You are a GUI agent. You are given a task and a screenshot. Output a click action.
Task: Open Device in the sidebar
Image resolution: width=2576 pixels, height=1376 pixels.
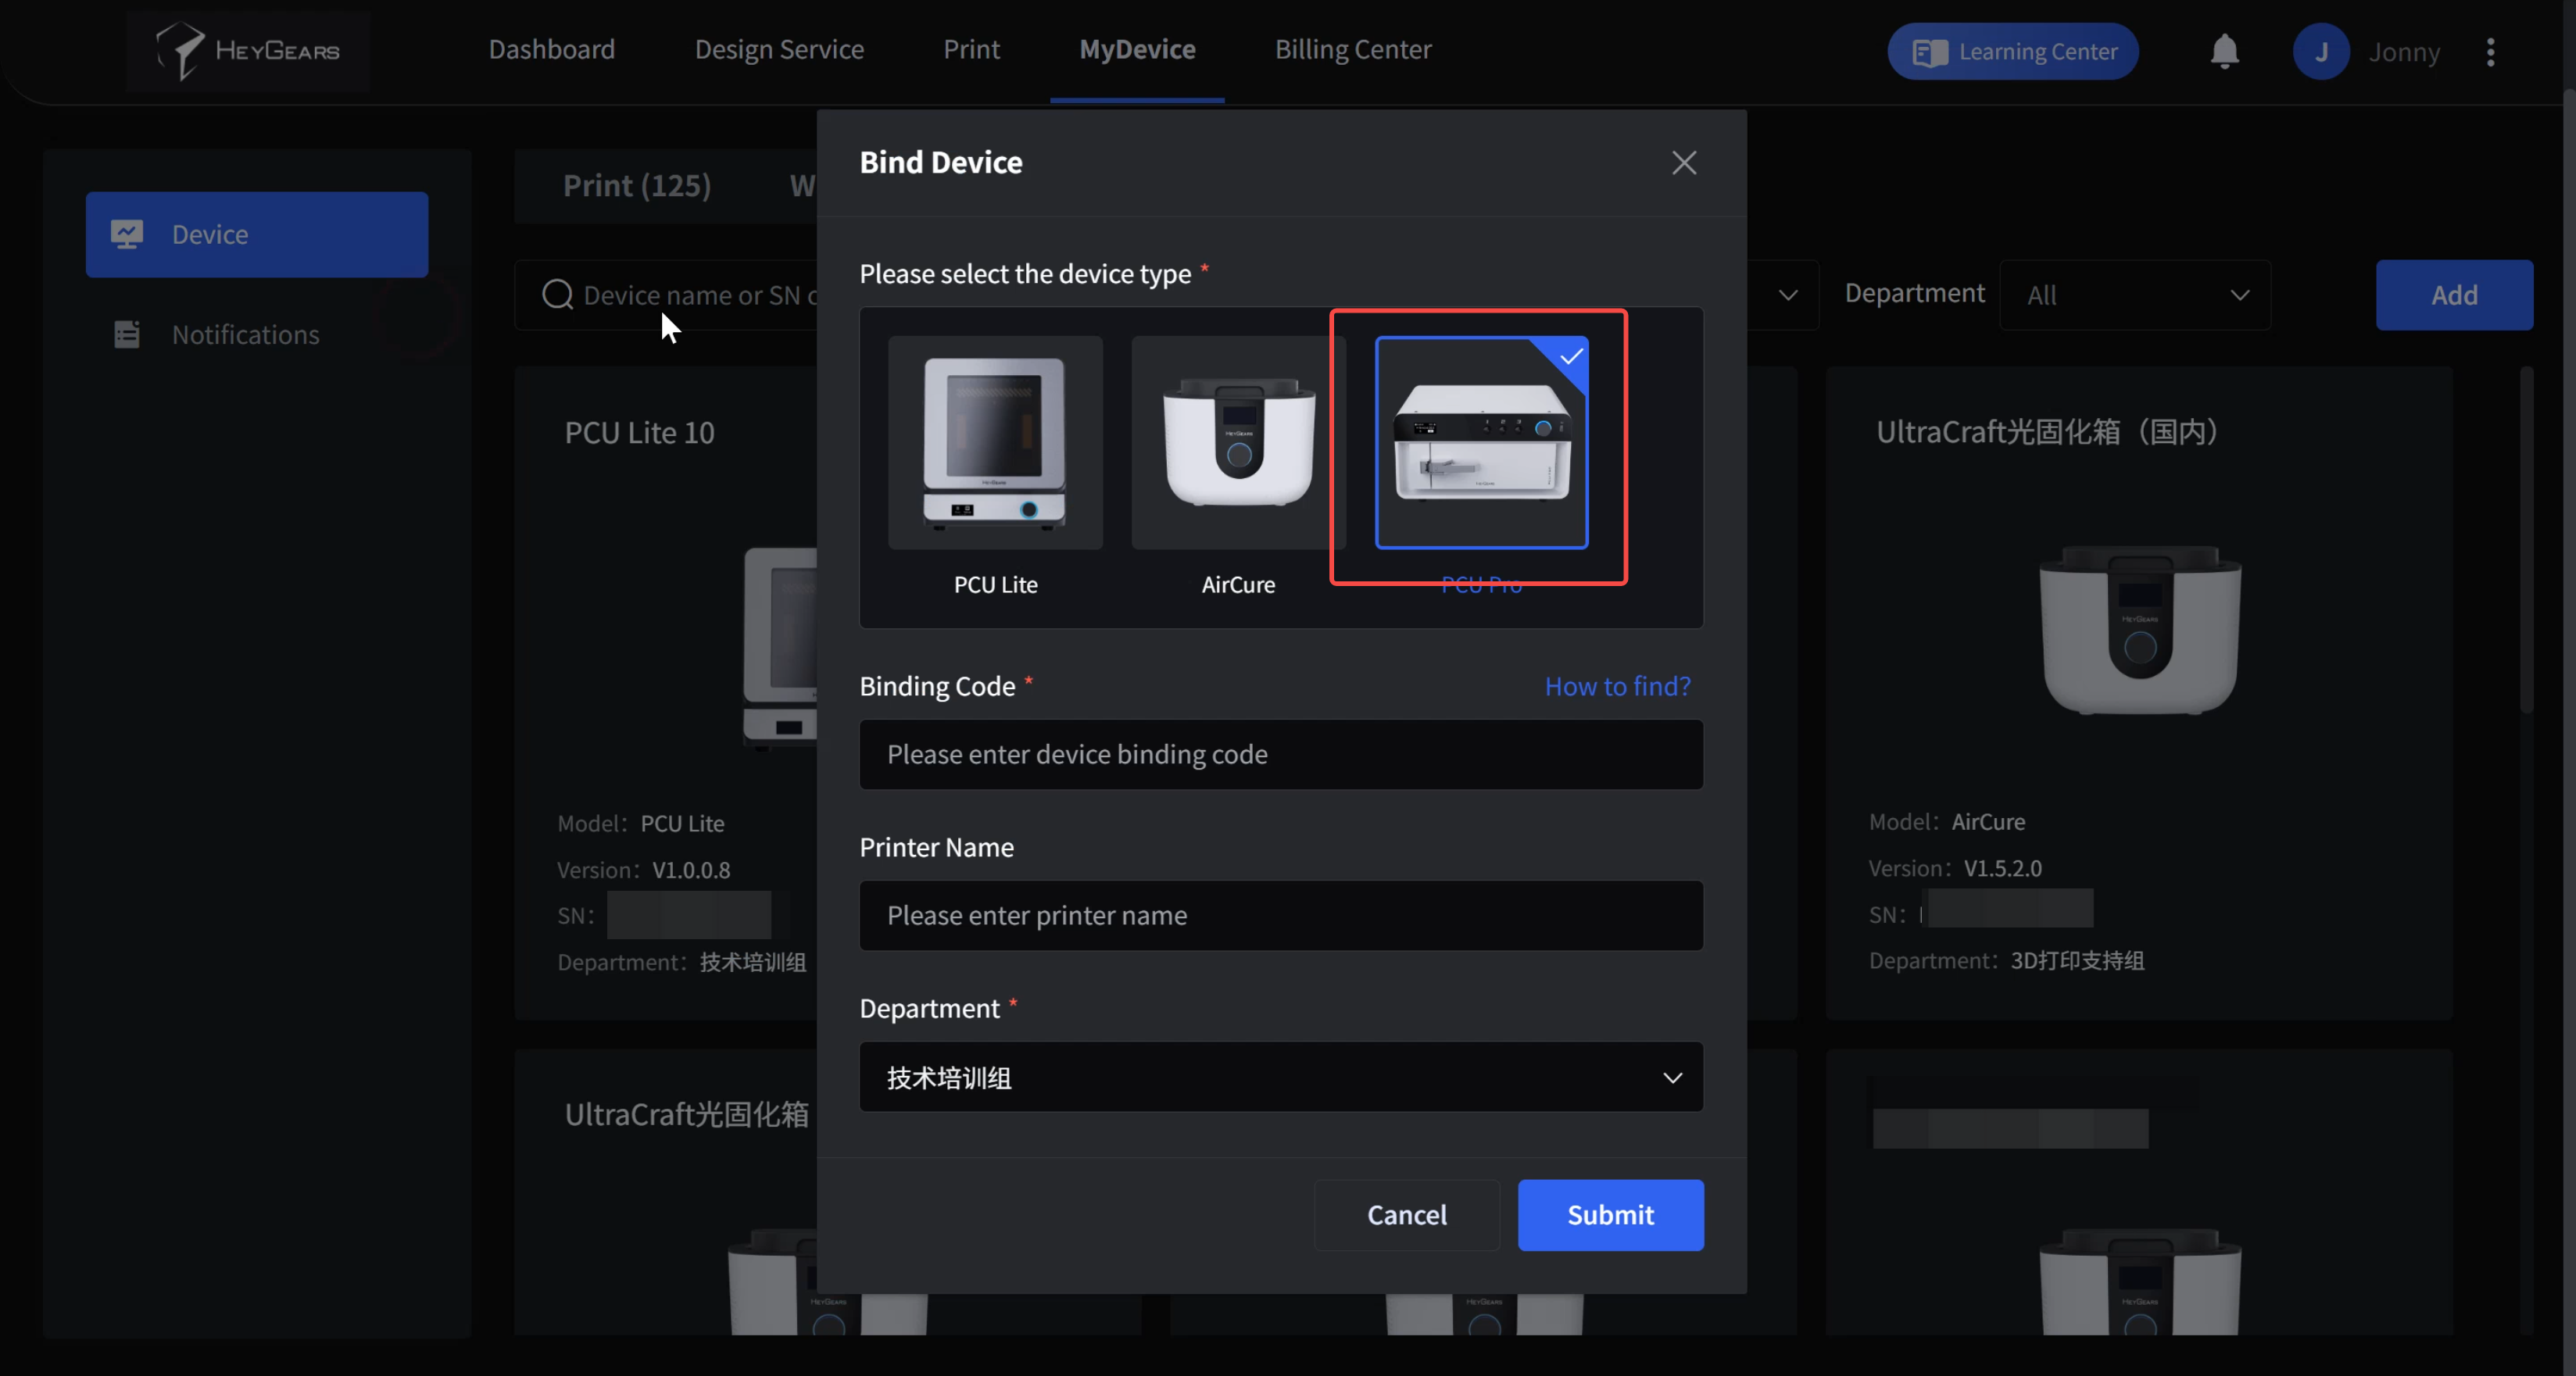(257, 234)
